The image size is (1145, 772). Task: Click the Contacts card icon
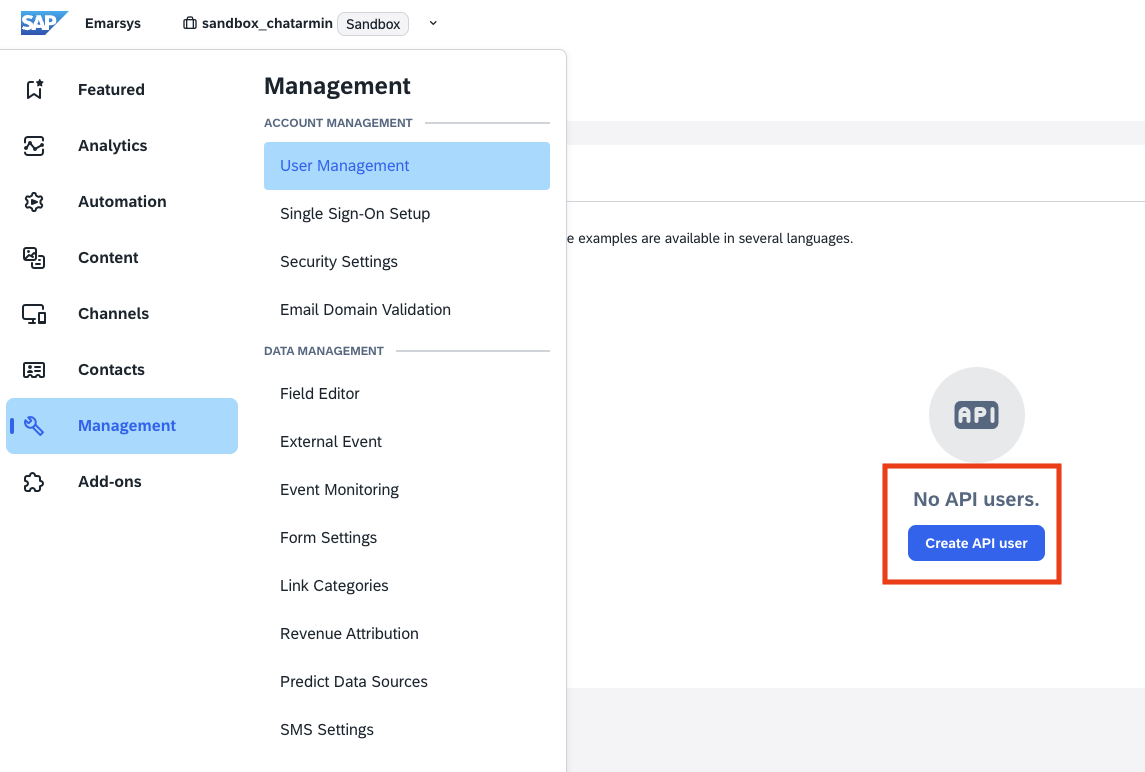[x=34, y=369]
